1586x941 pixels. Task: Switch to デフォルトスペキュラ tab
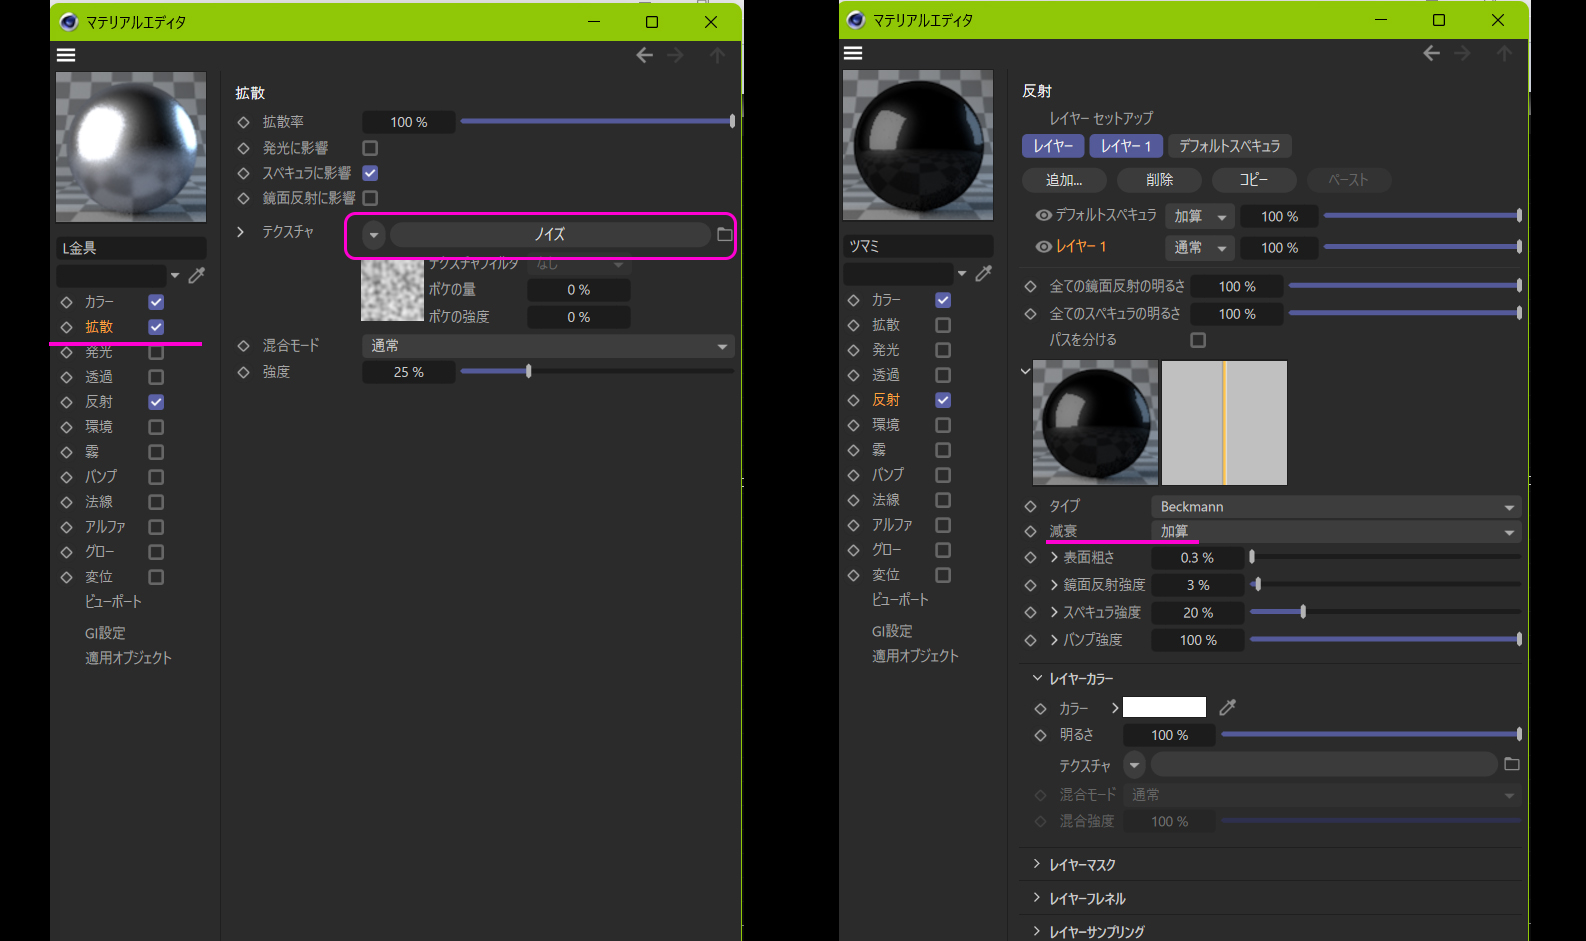(x=1229, y=146)
